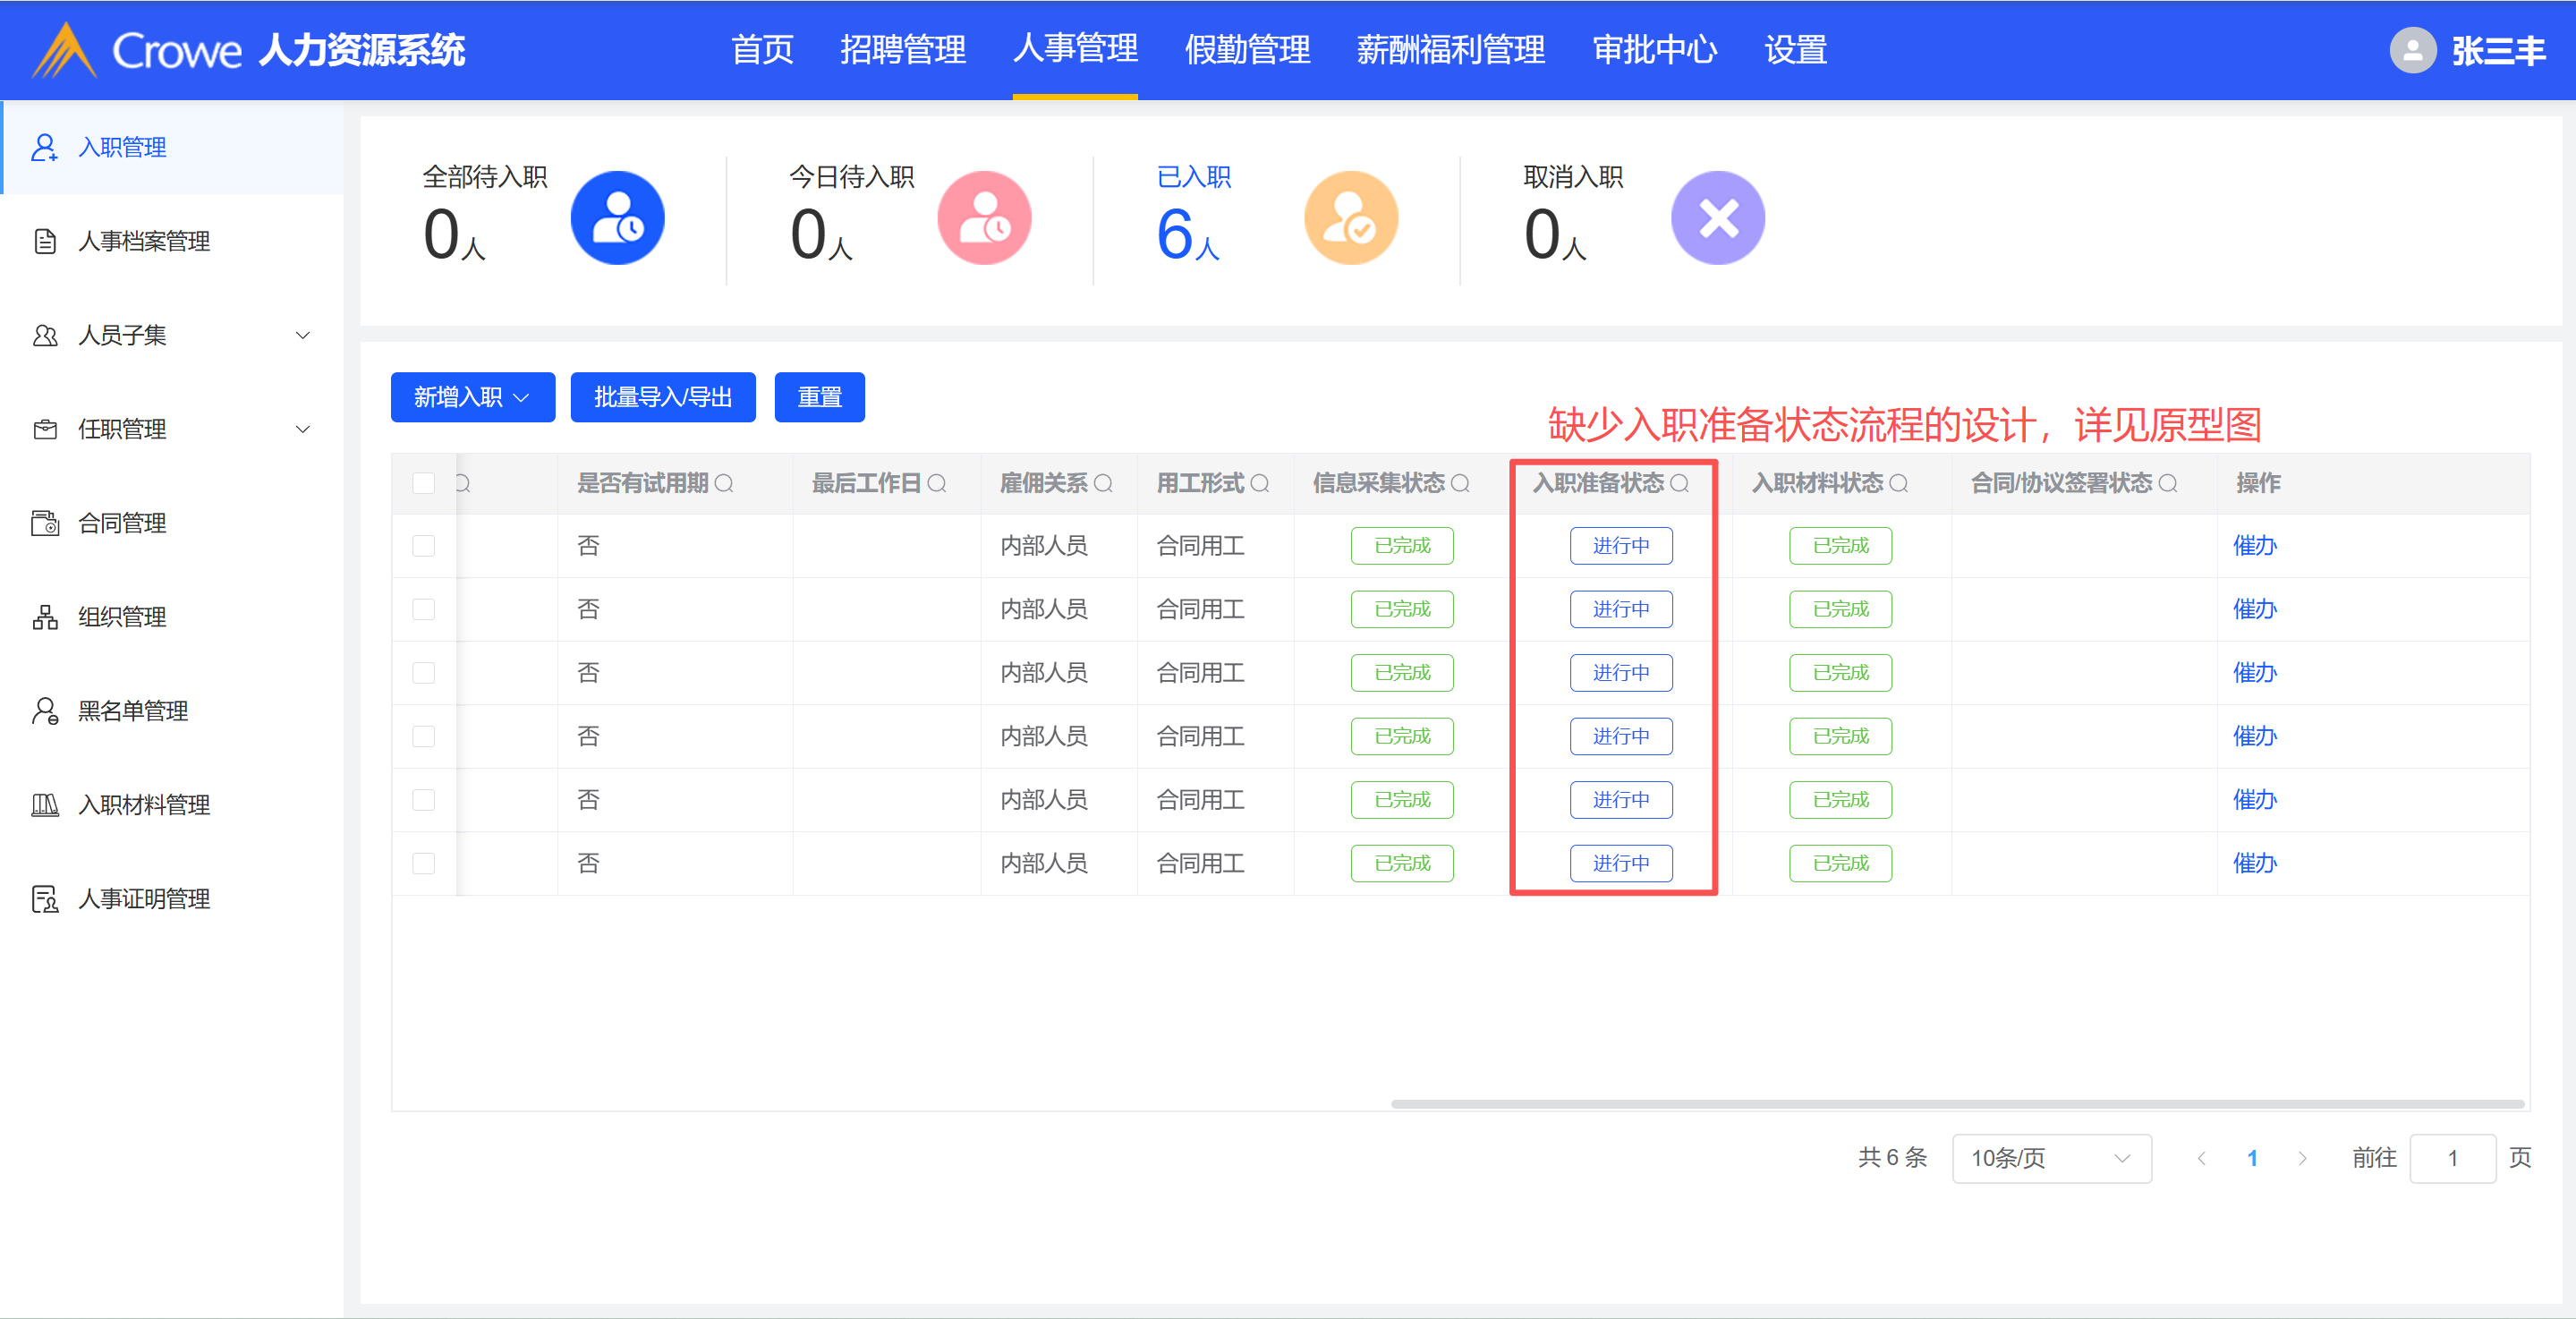Click the purple cancelled onboarding X icon
This screenshot has width=2576, height=1319.
point(1717,218)
